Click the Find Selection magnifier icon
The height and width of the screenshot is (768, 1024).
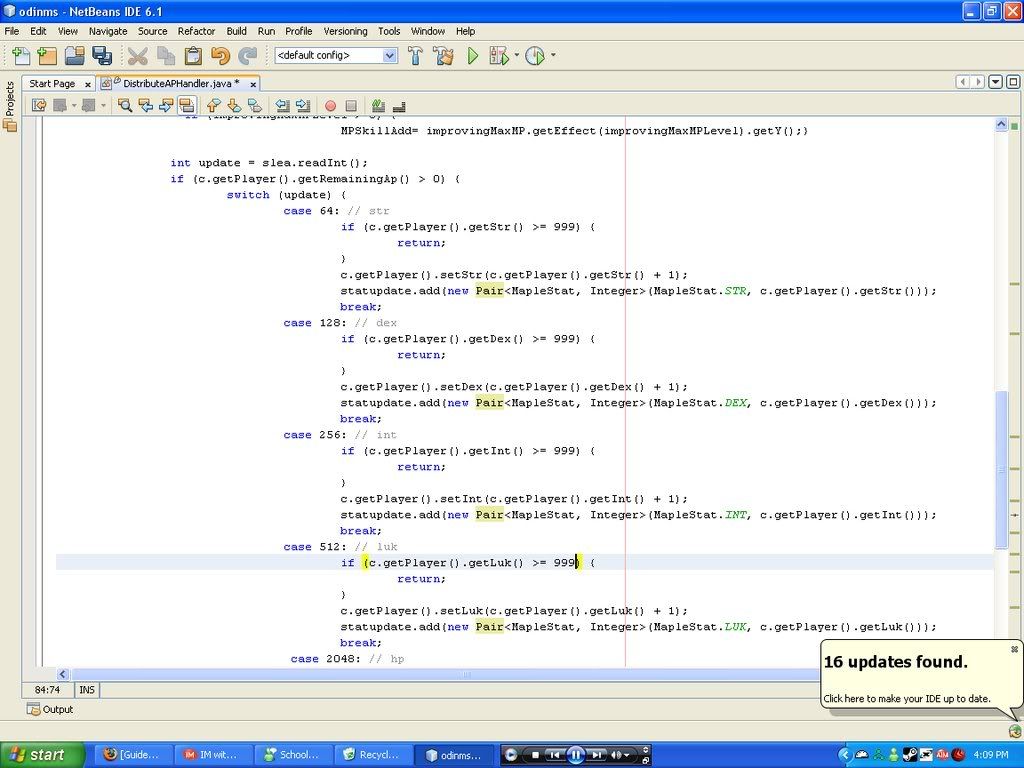pos(125,105)
